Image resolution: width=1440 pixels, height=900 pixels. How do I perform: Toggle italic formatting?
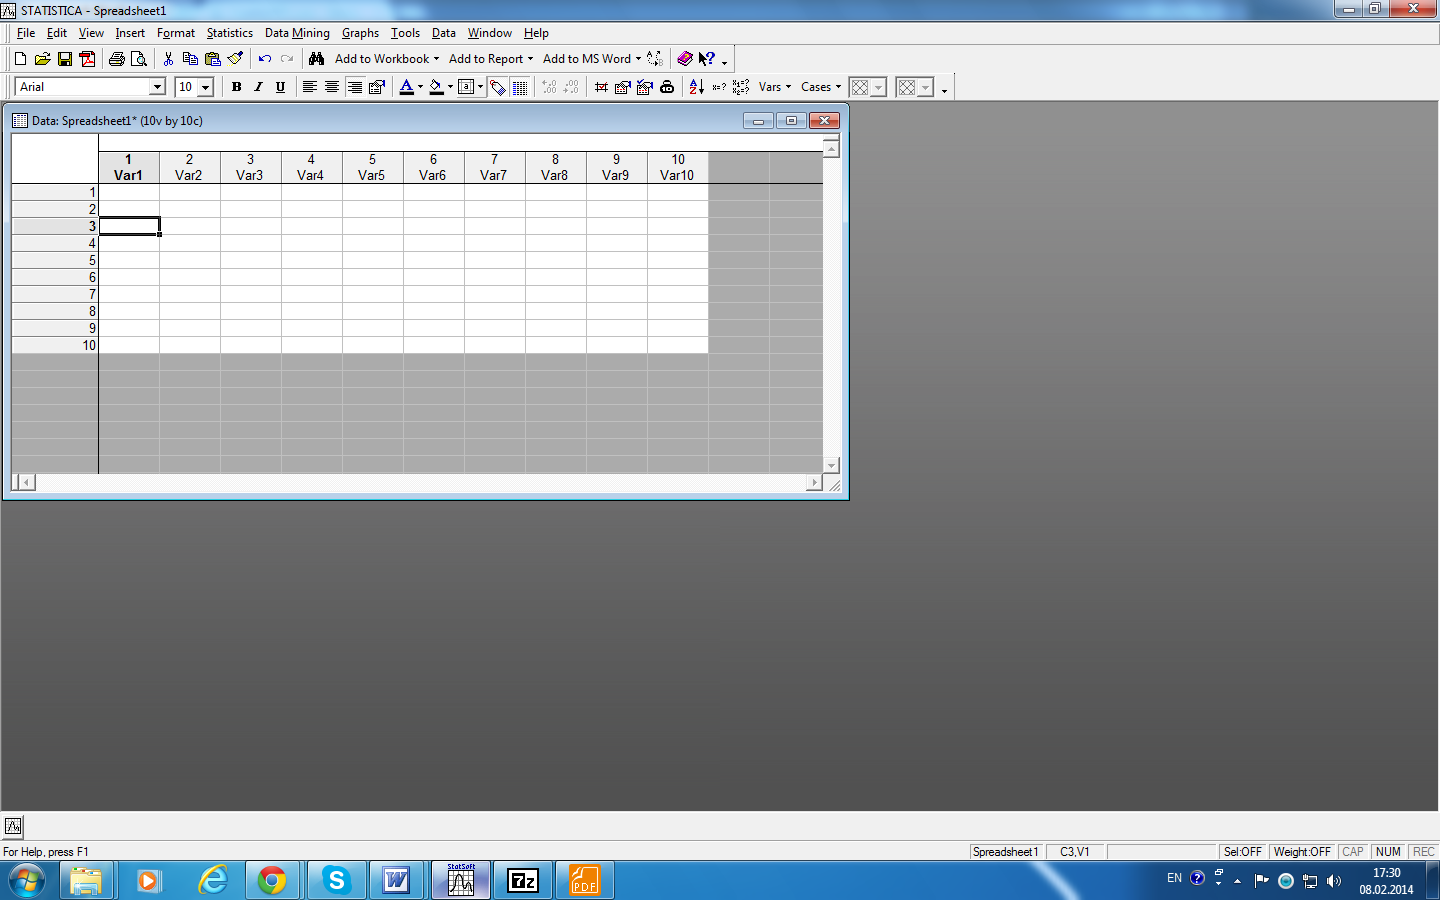click(x=259, y=87)
